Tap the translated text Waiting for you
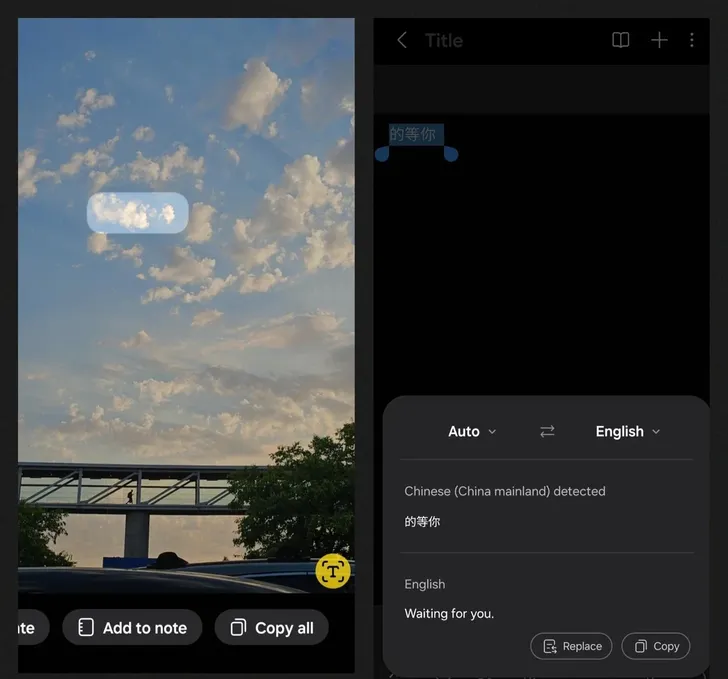728x679 pixels. pos(449,613)
